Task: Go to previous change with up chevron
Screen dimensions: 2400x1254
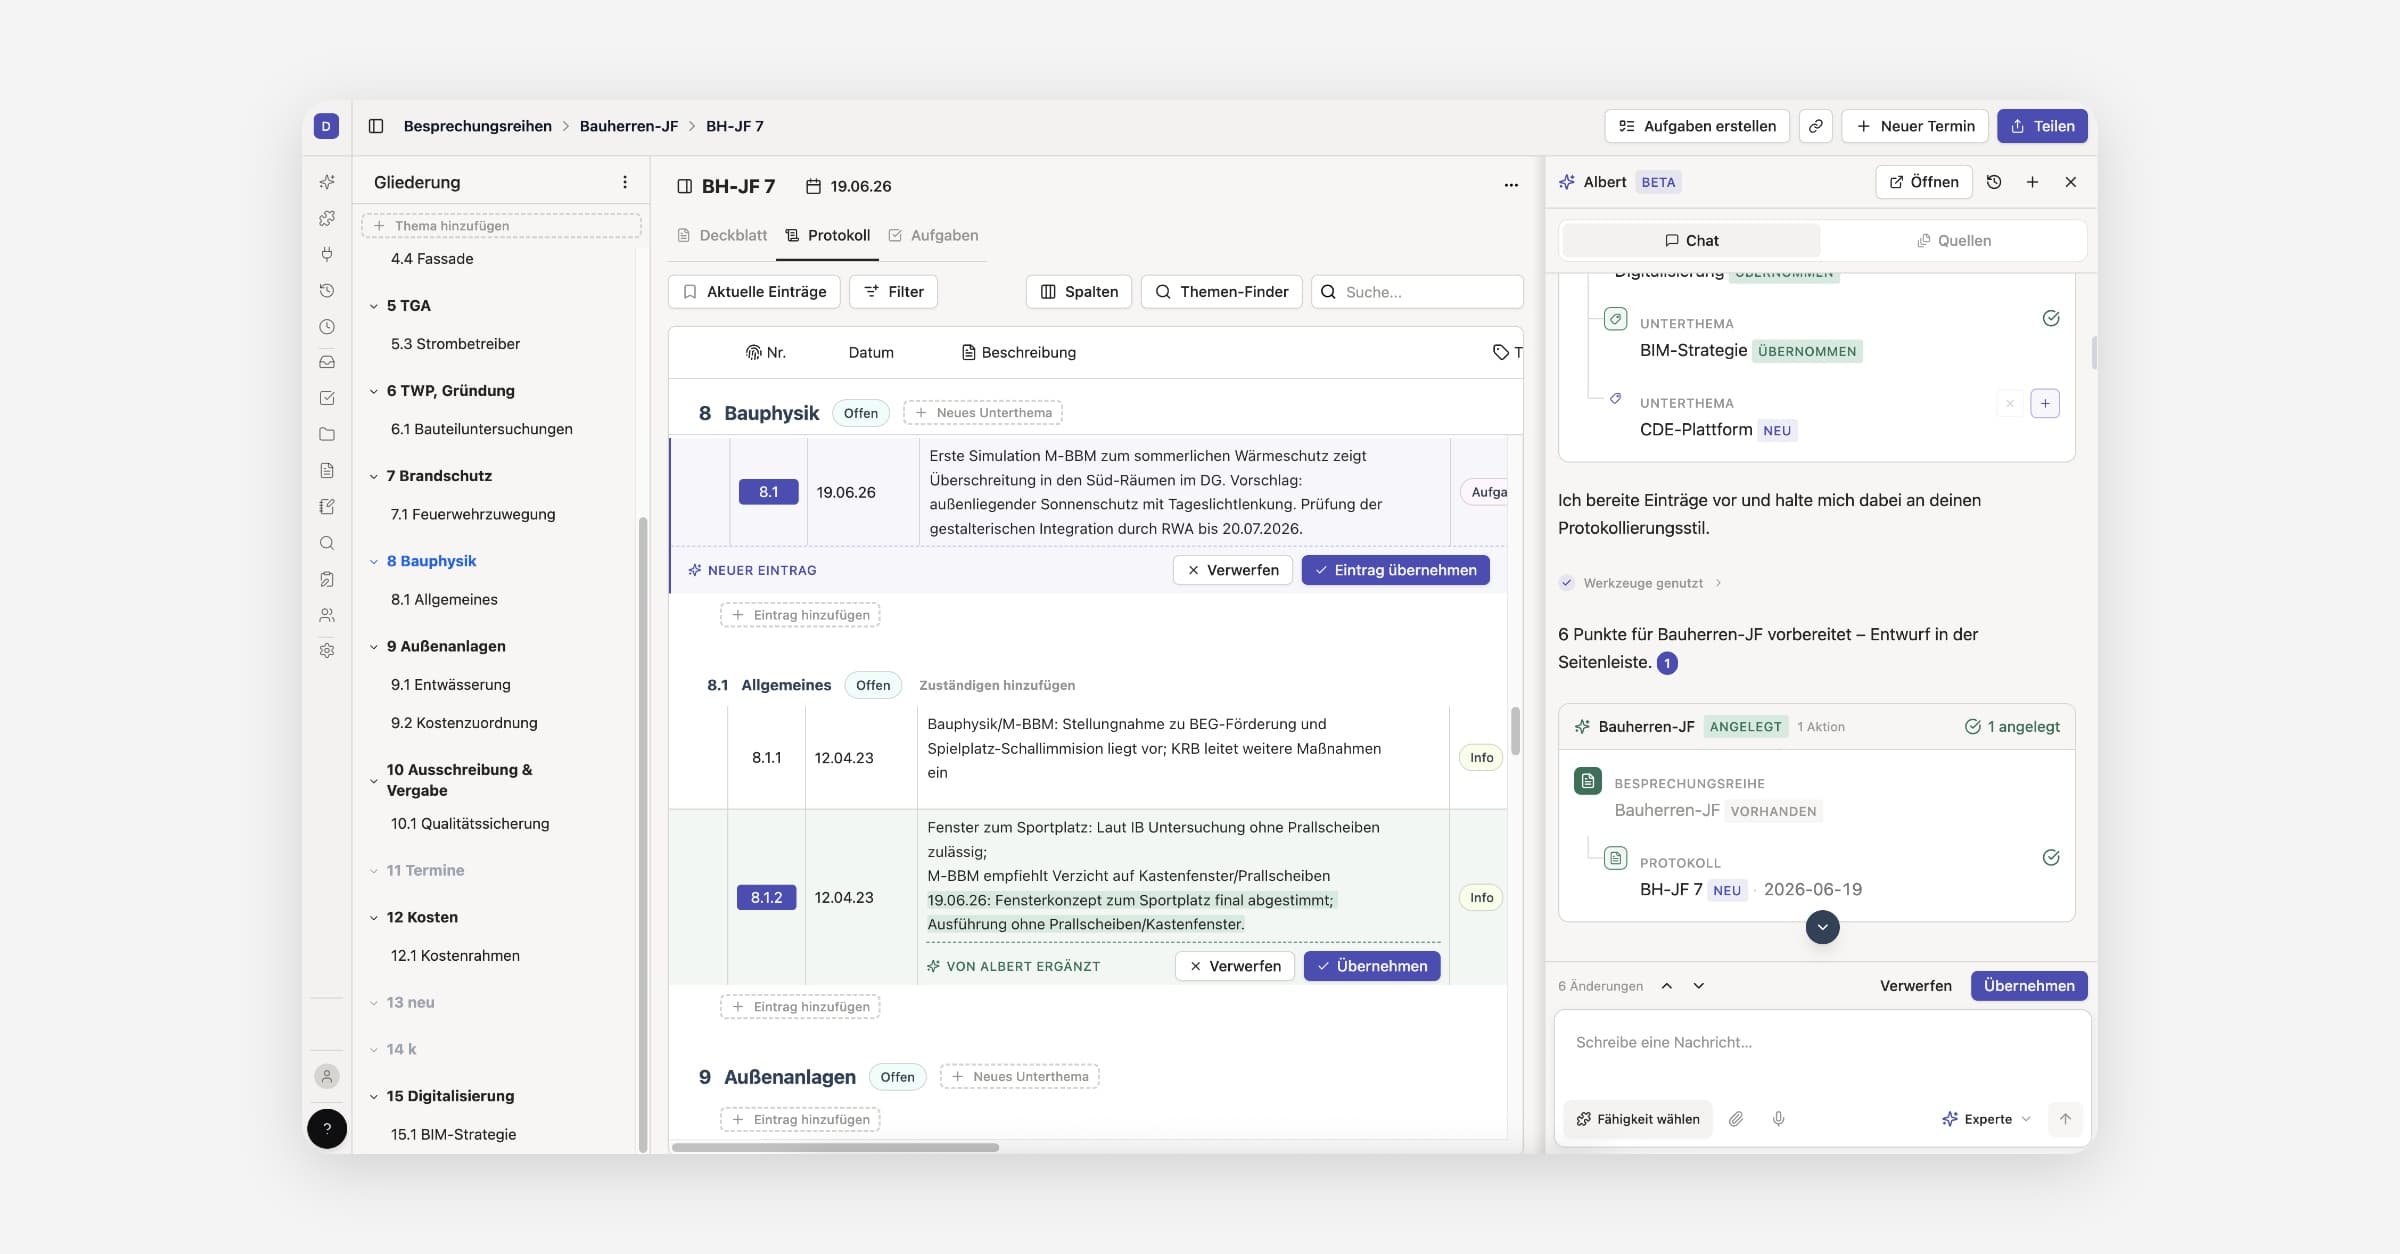Action: pos(1667,986)
